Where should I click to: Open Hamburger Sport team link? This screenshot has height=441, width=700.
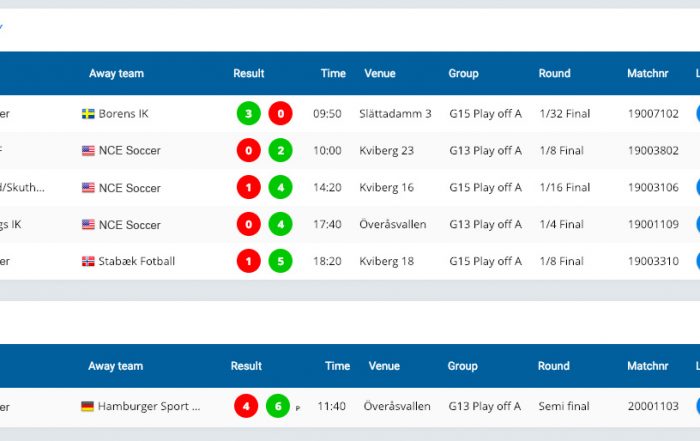(149, 406)
